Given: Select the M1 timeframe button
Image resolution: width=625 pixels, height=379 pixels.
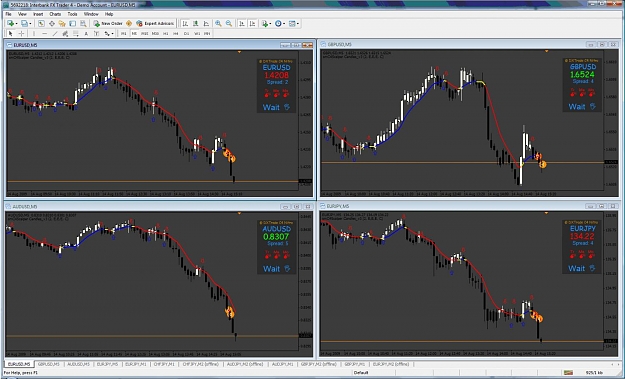Looking at the screenshot, I should tap(124, 33).
